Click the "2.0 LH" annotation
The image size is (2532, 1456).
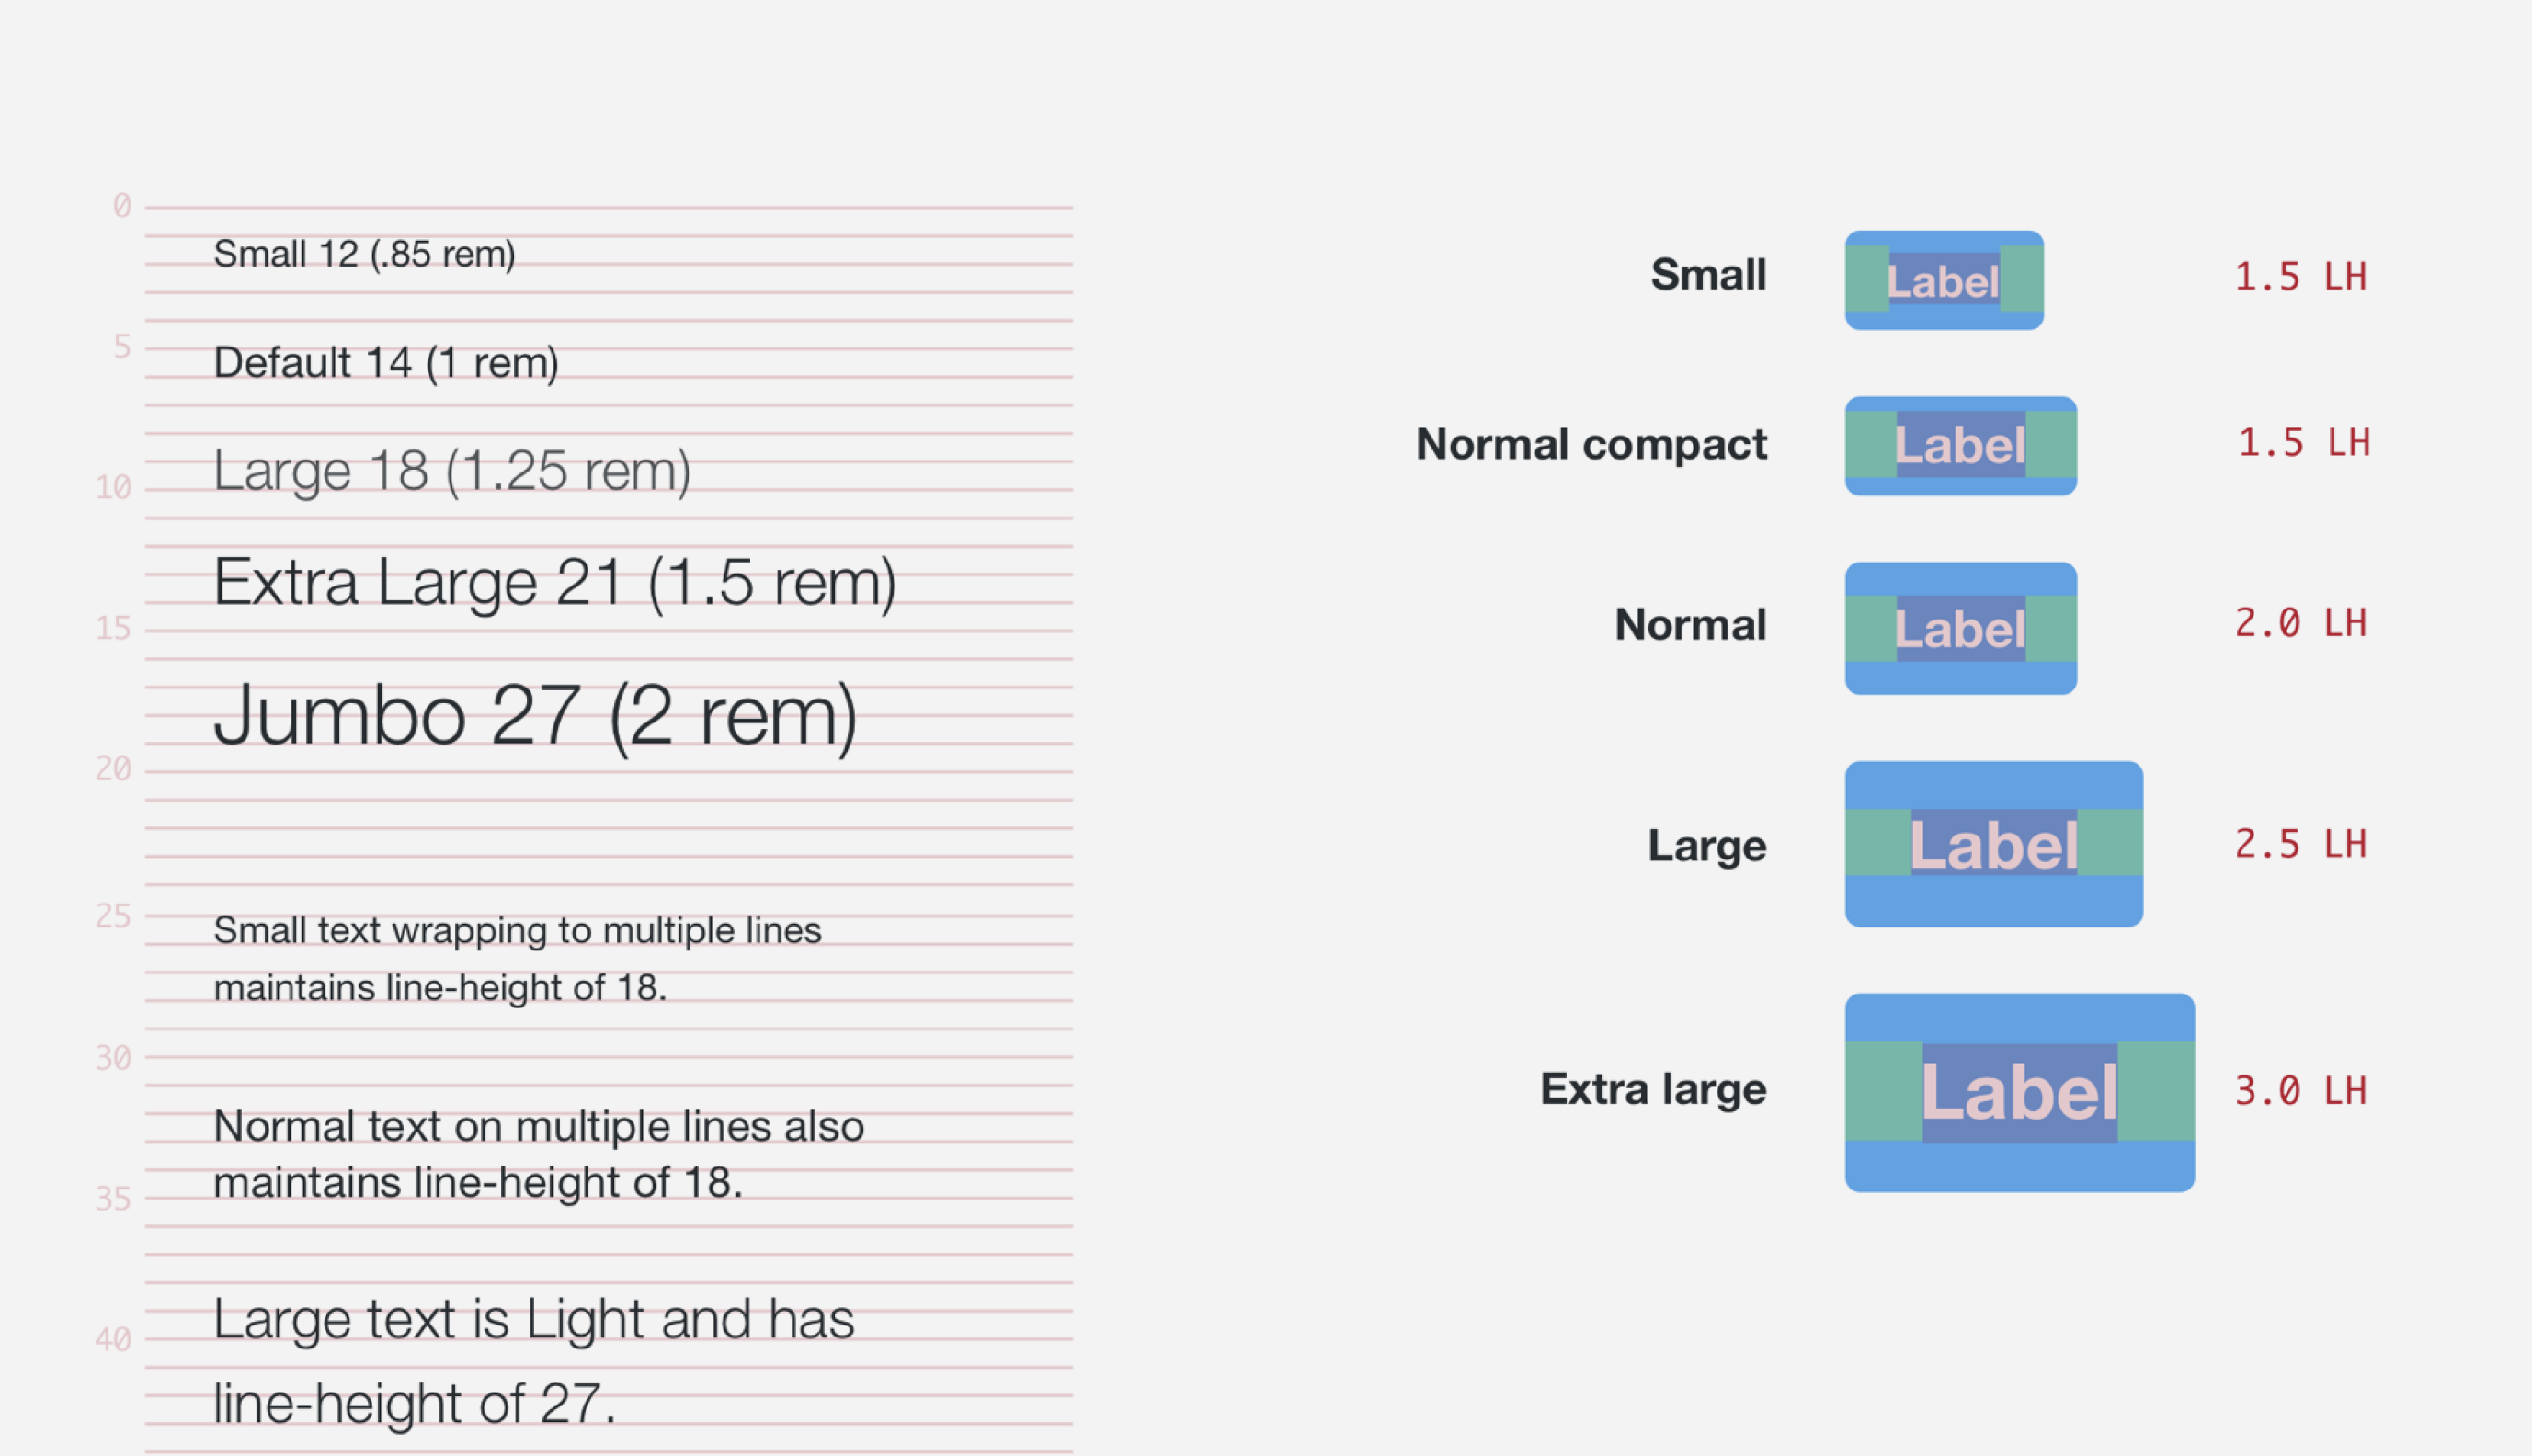(2300, 623)
